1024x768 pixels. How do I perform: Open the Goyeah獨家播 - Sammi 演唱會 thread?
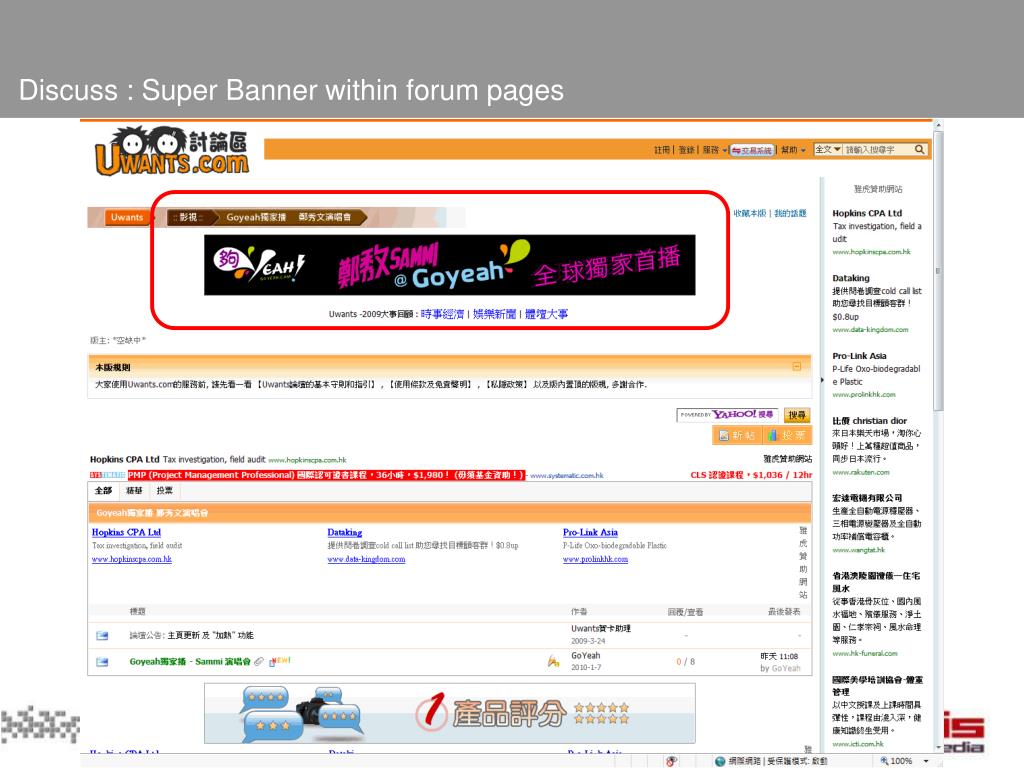tap(190, 662)
